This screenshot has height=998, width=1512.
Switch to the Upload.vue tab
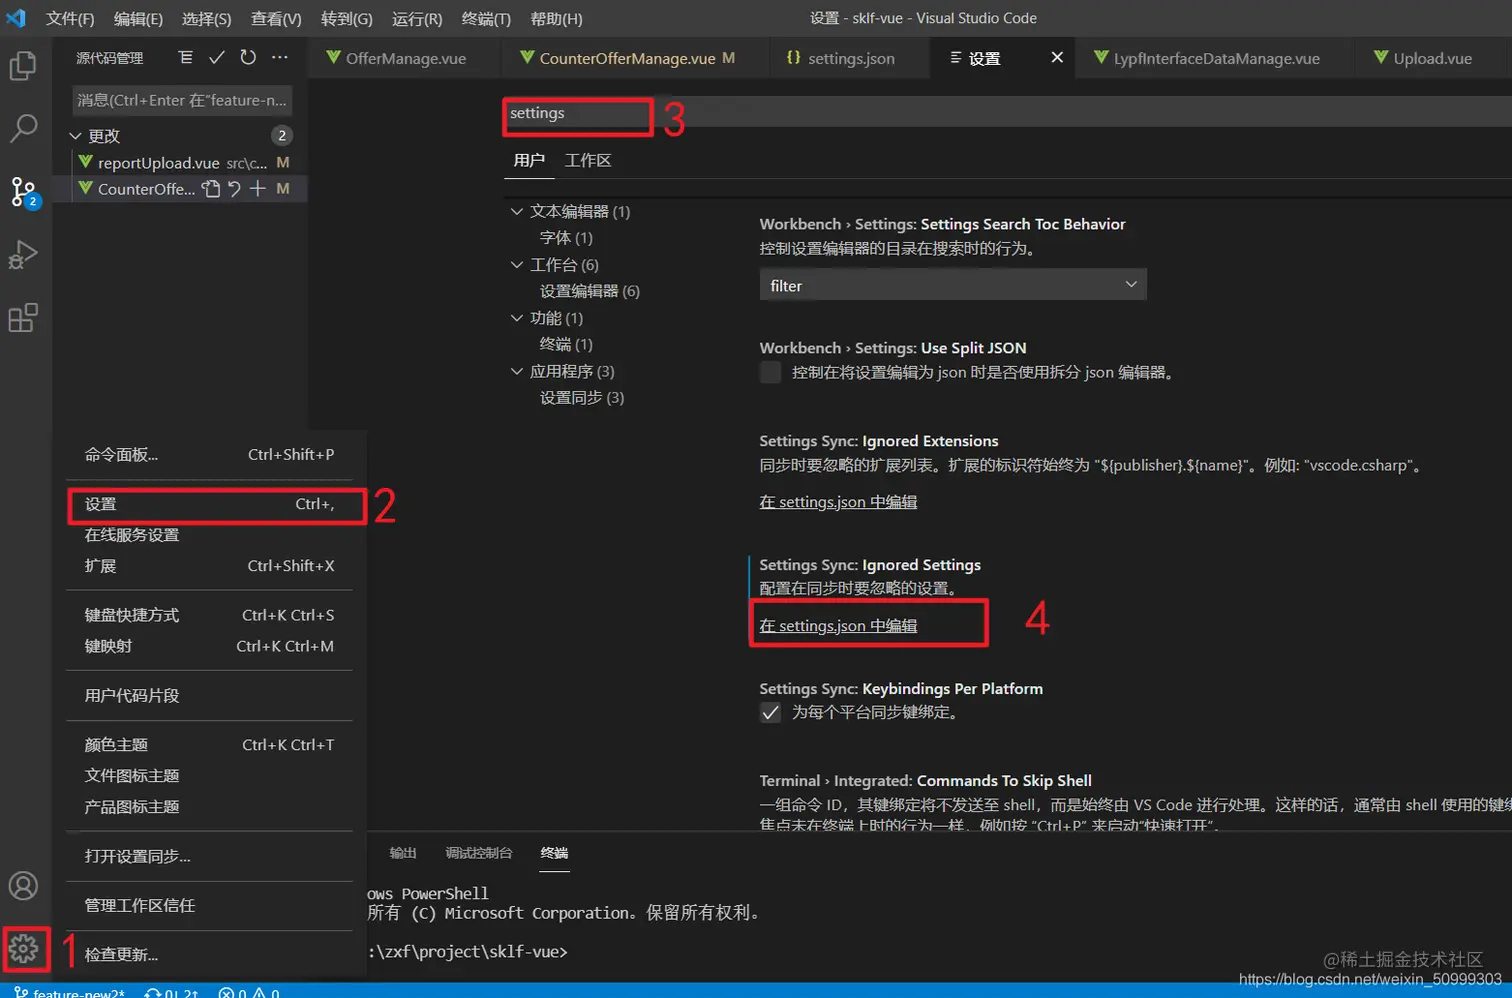tap(1432, 58)
